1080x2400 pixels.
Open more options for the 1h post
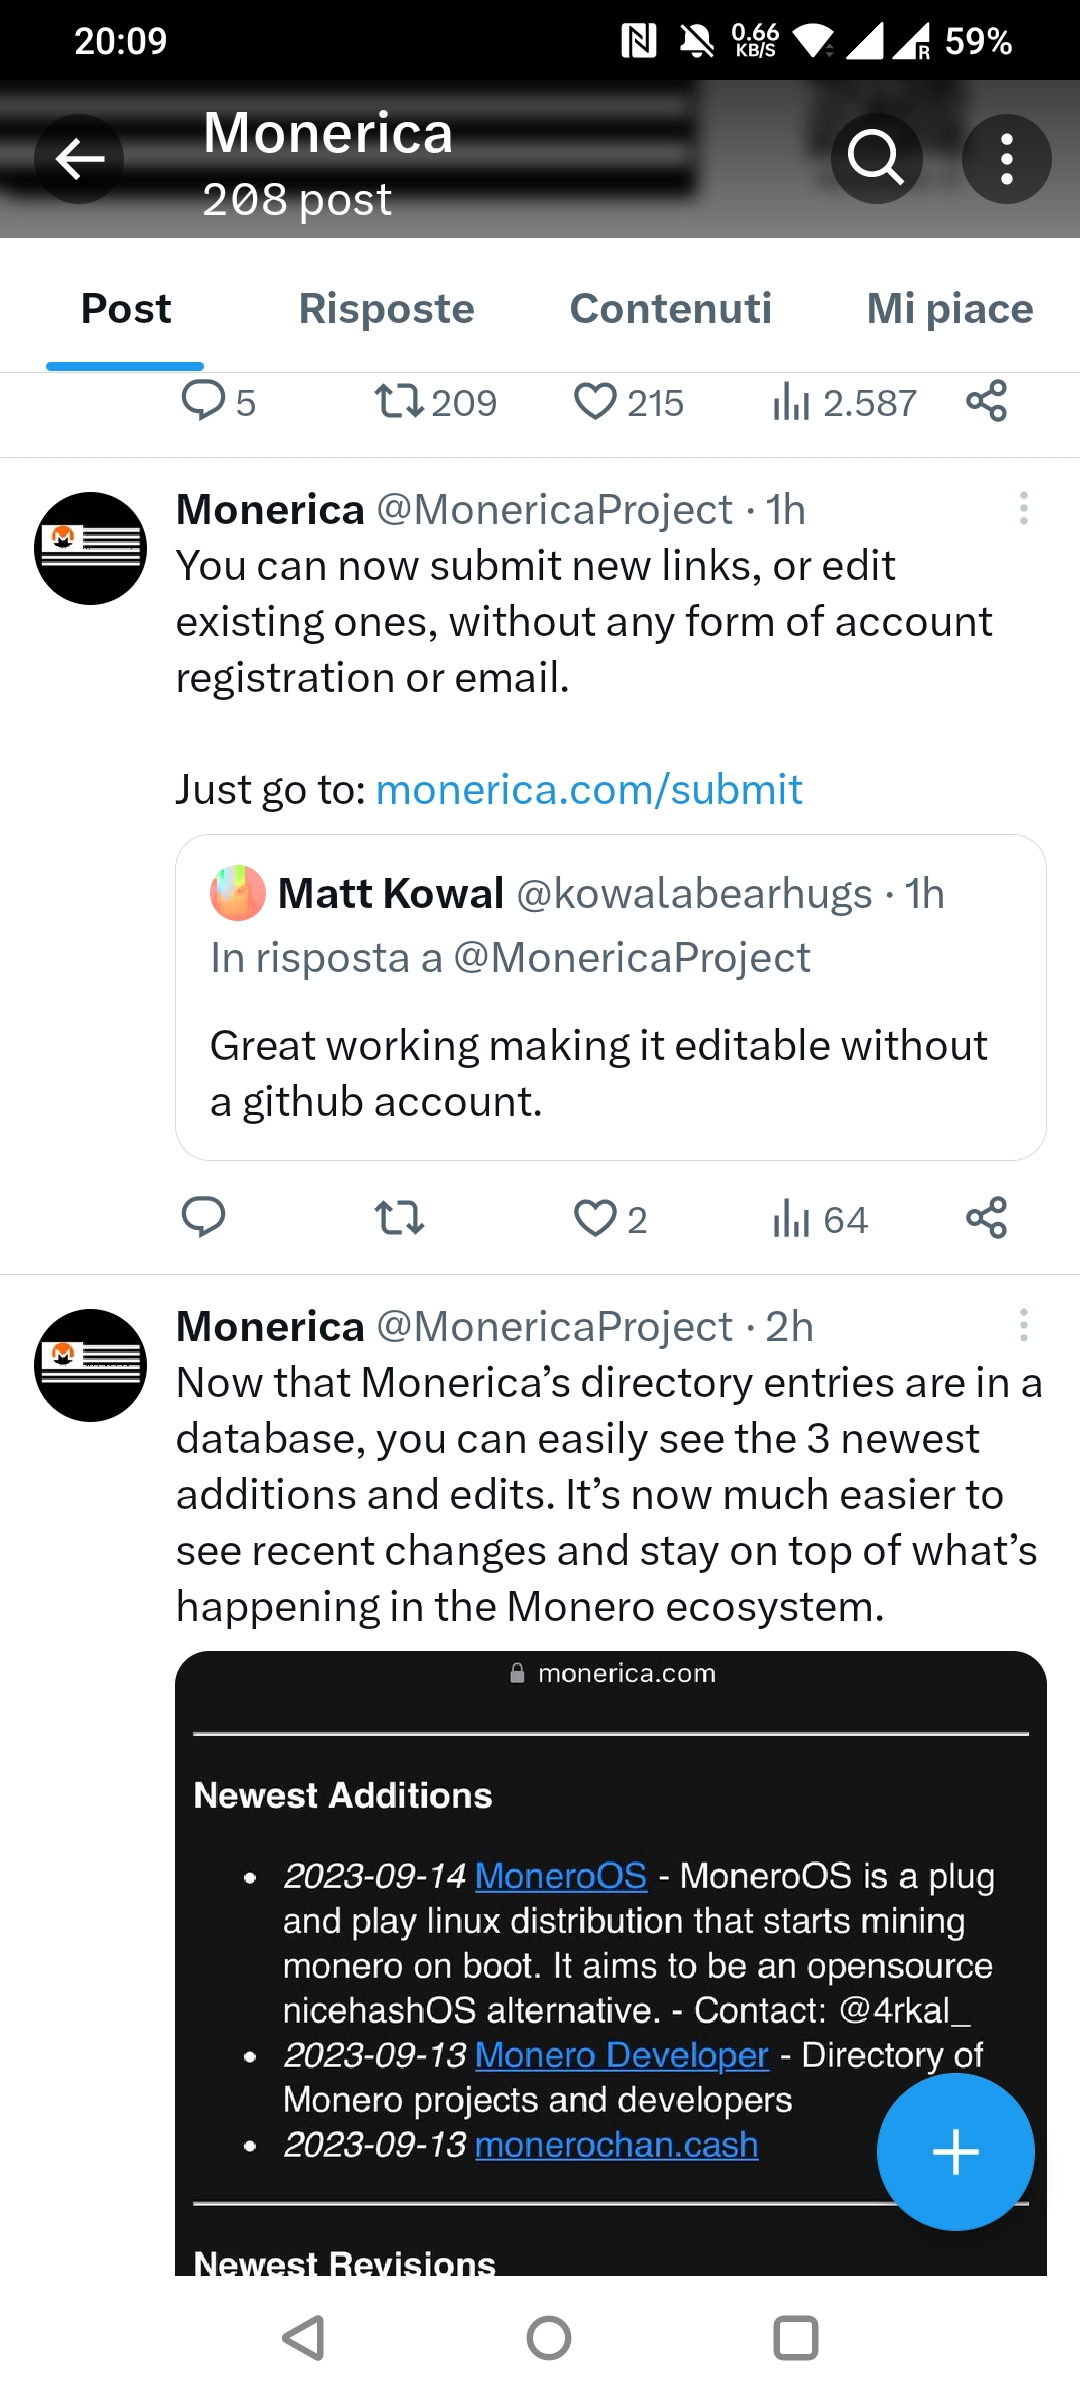point(1023,509)
